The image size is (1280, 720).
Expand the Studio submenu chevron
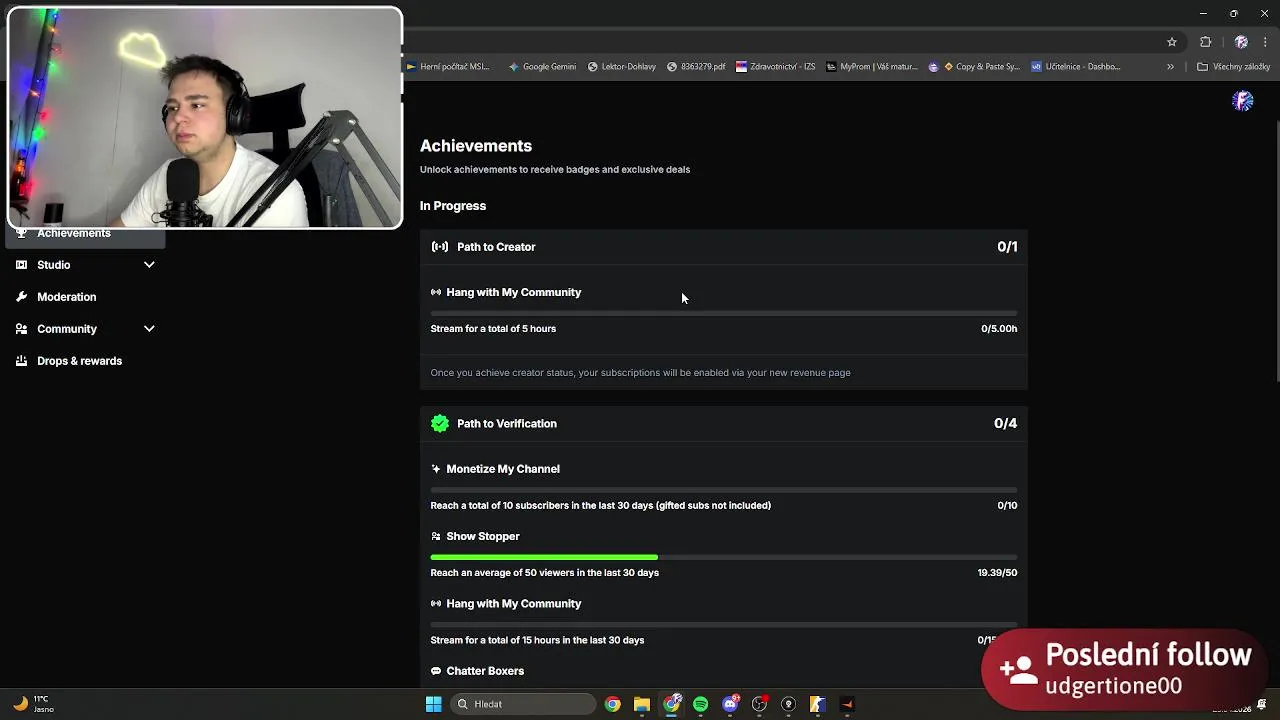(149, 265)
